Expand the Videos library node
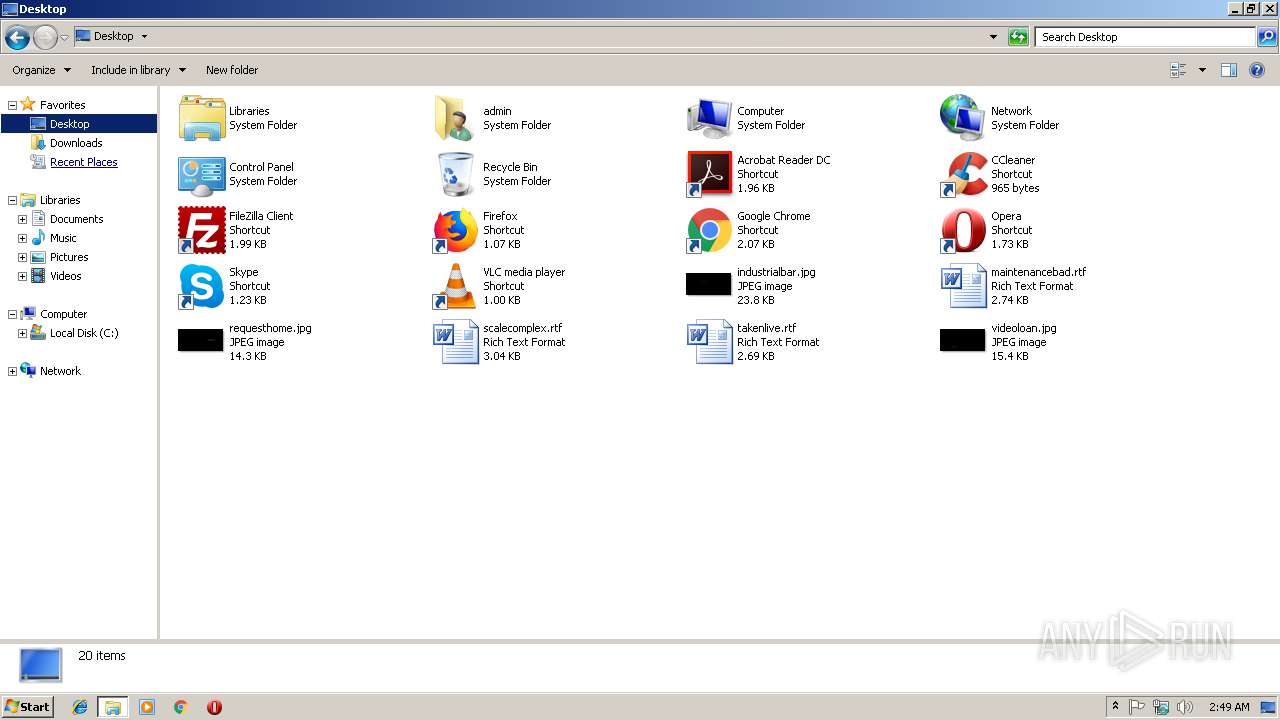Screen dimensions: 1280x720 tap(22, 277)
